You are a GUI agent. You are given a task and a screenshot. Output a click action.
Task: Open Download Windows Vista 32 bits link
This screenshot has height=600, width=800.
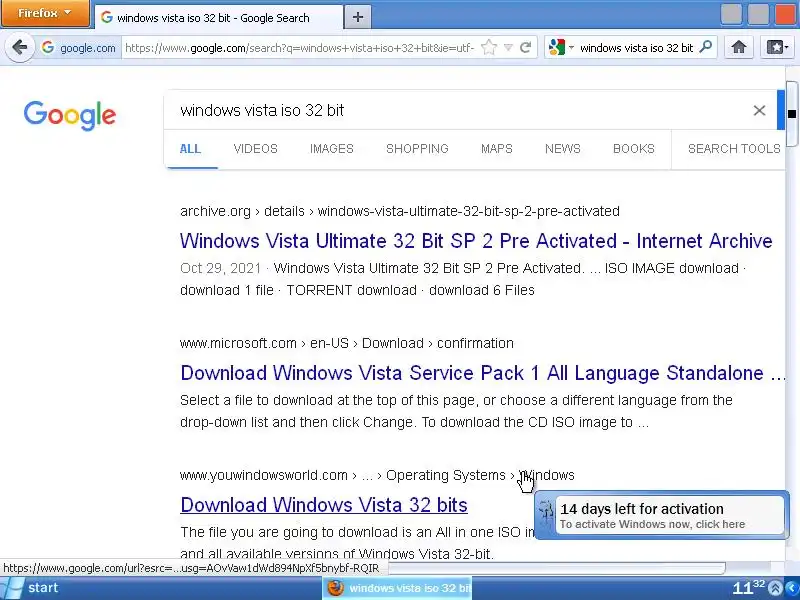324,505
